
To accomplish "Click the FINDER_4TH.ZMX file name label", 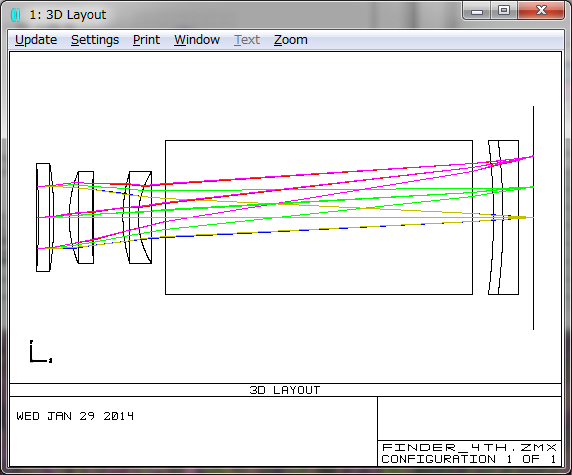I will point(469,447).
